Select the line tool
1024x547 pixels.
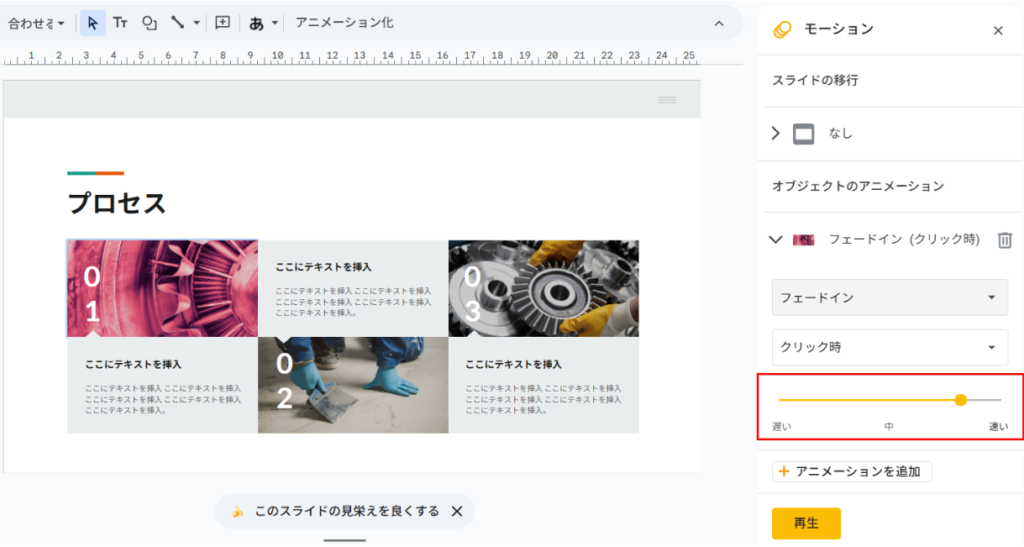tap(177, 23)
